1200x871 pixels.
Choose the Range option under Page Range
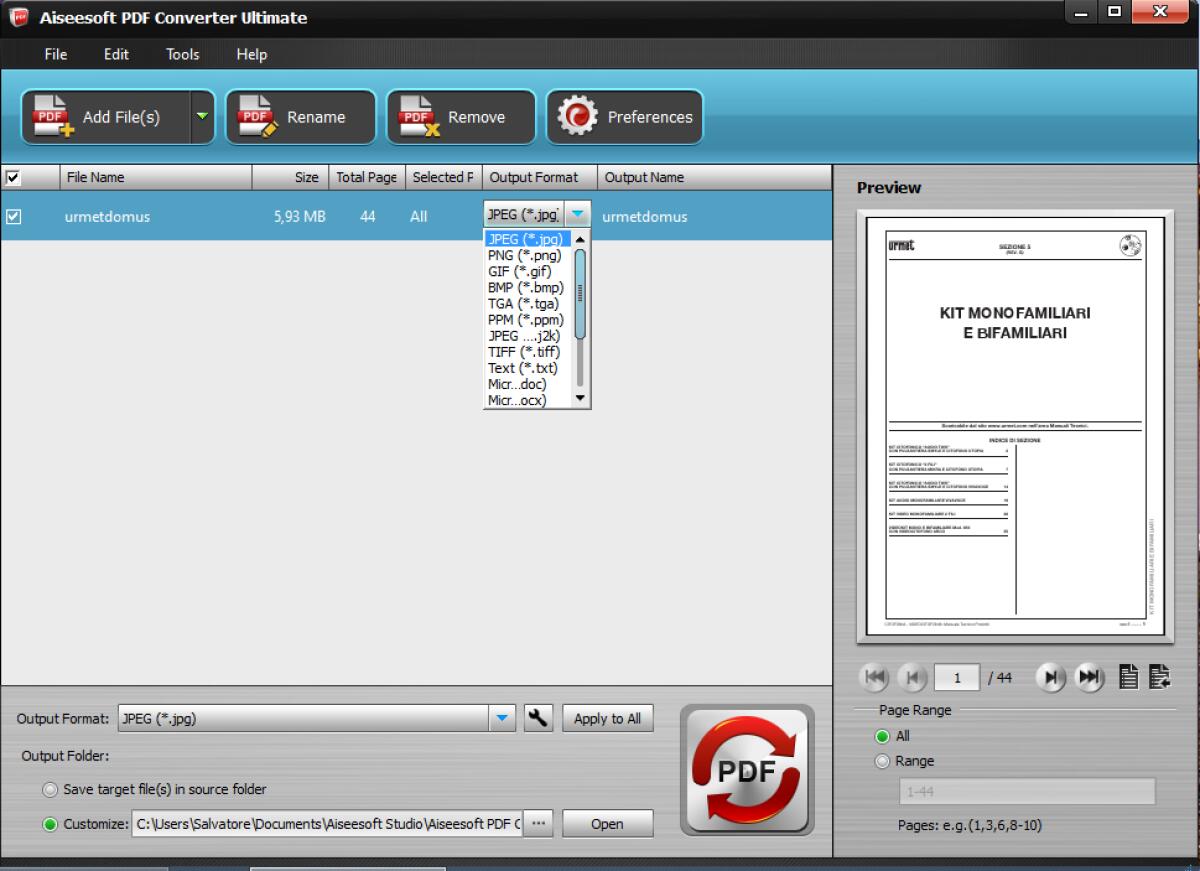pyautogui.click(x=883, y=761)
